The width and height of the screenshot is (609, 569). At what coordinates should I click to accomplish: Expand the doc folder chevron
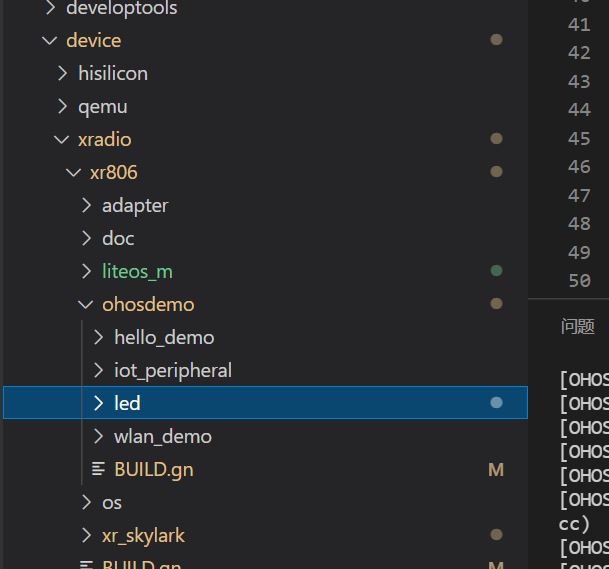(86, 238)
